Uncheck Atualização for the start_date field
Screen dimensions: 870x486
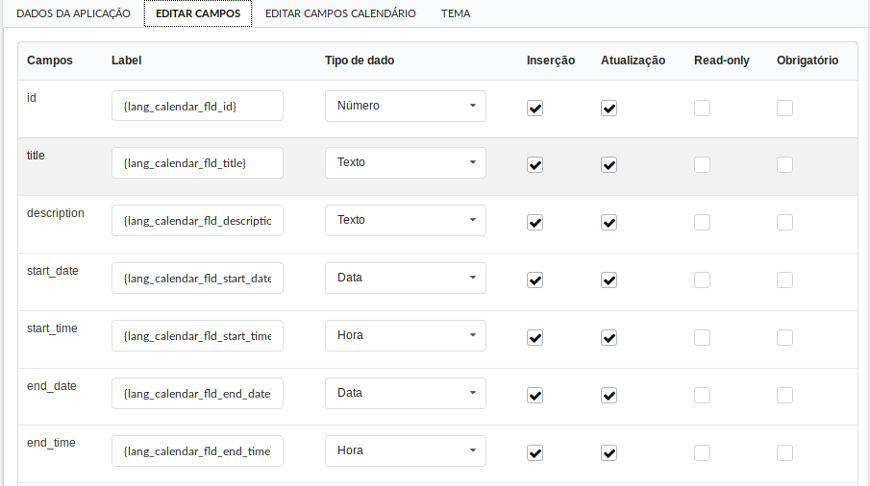pos(609,280)
